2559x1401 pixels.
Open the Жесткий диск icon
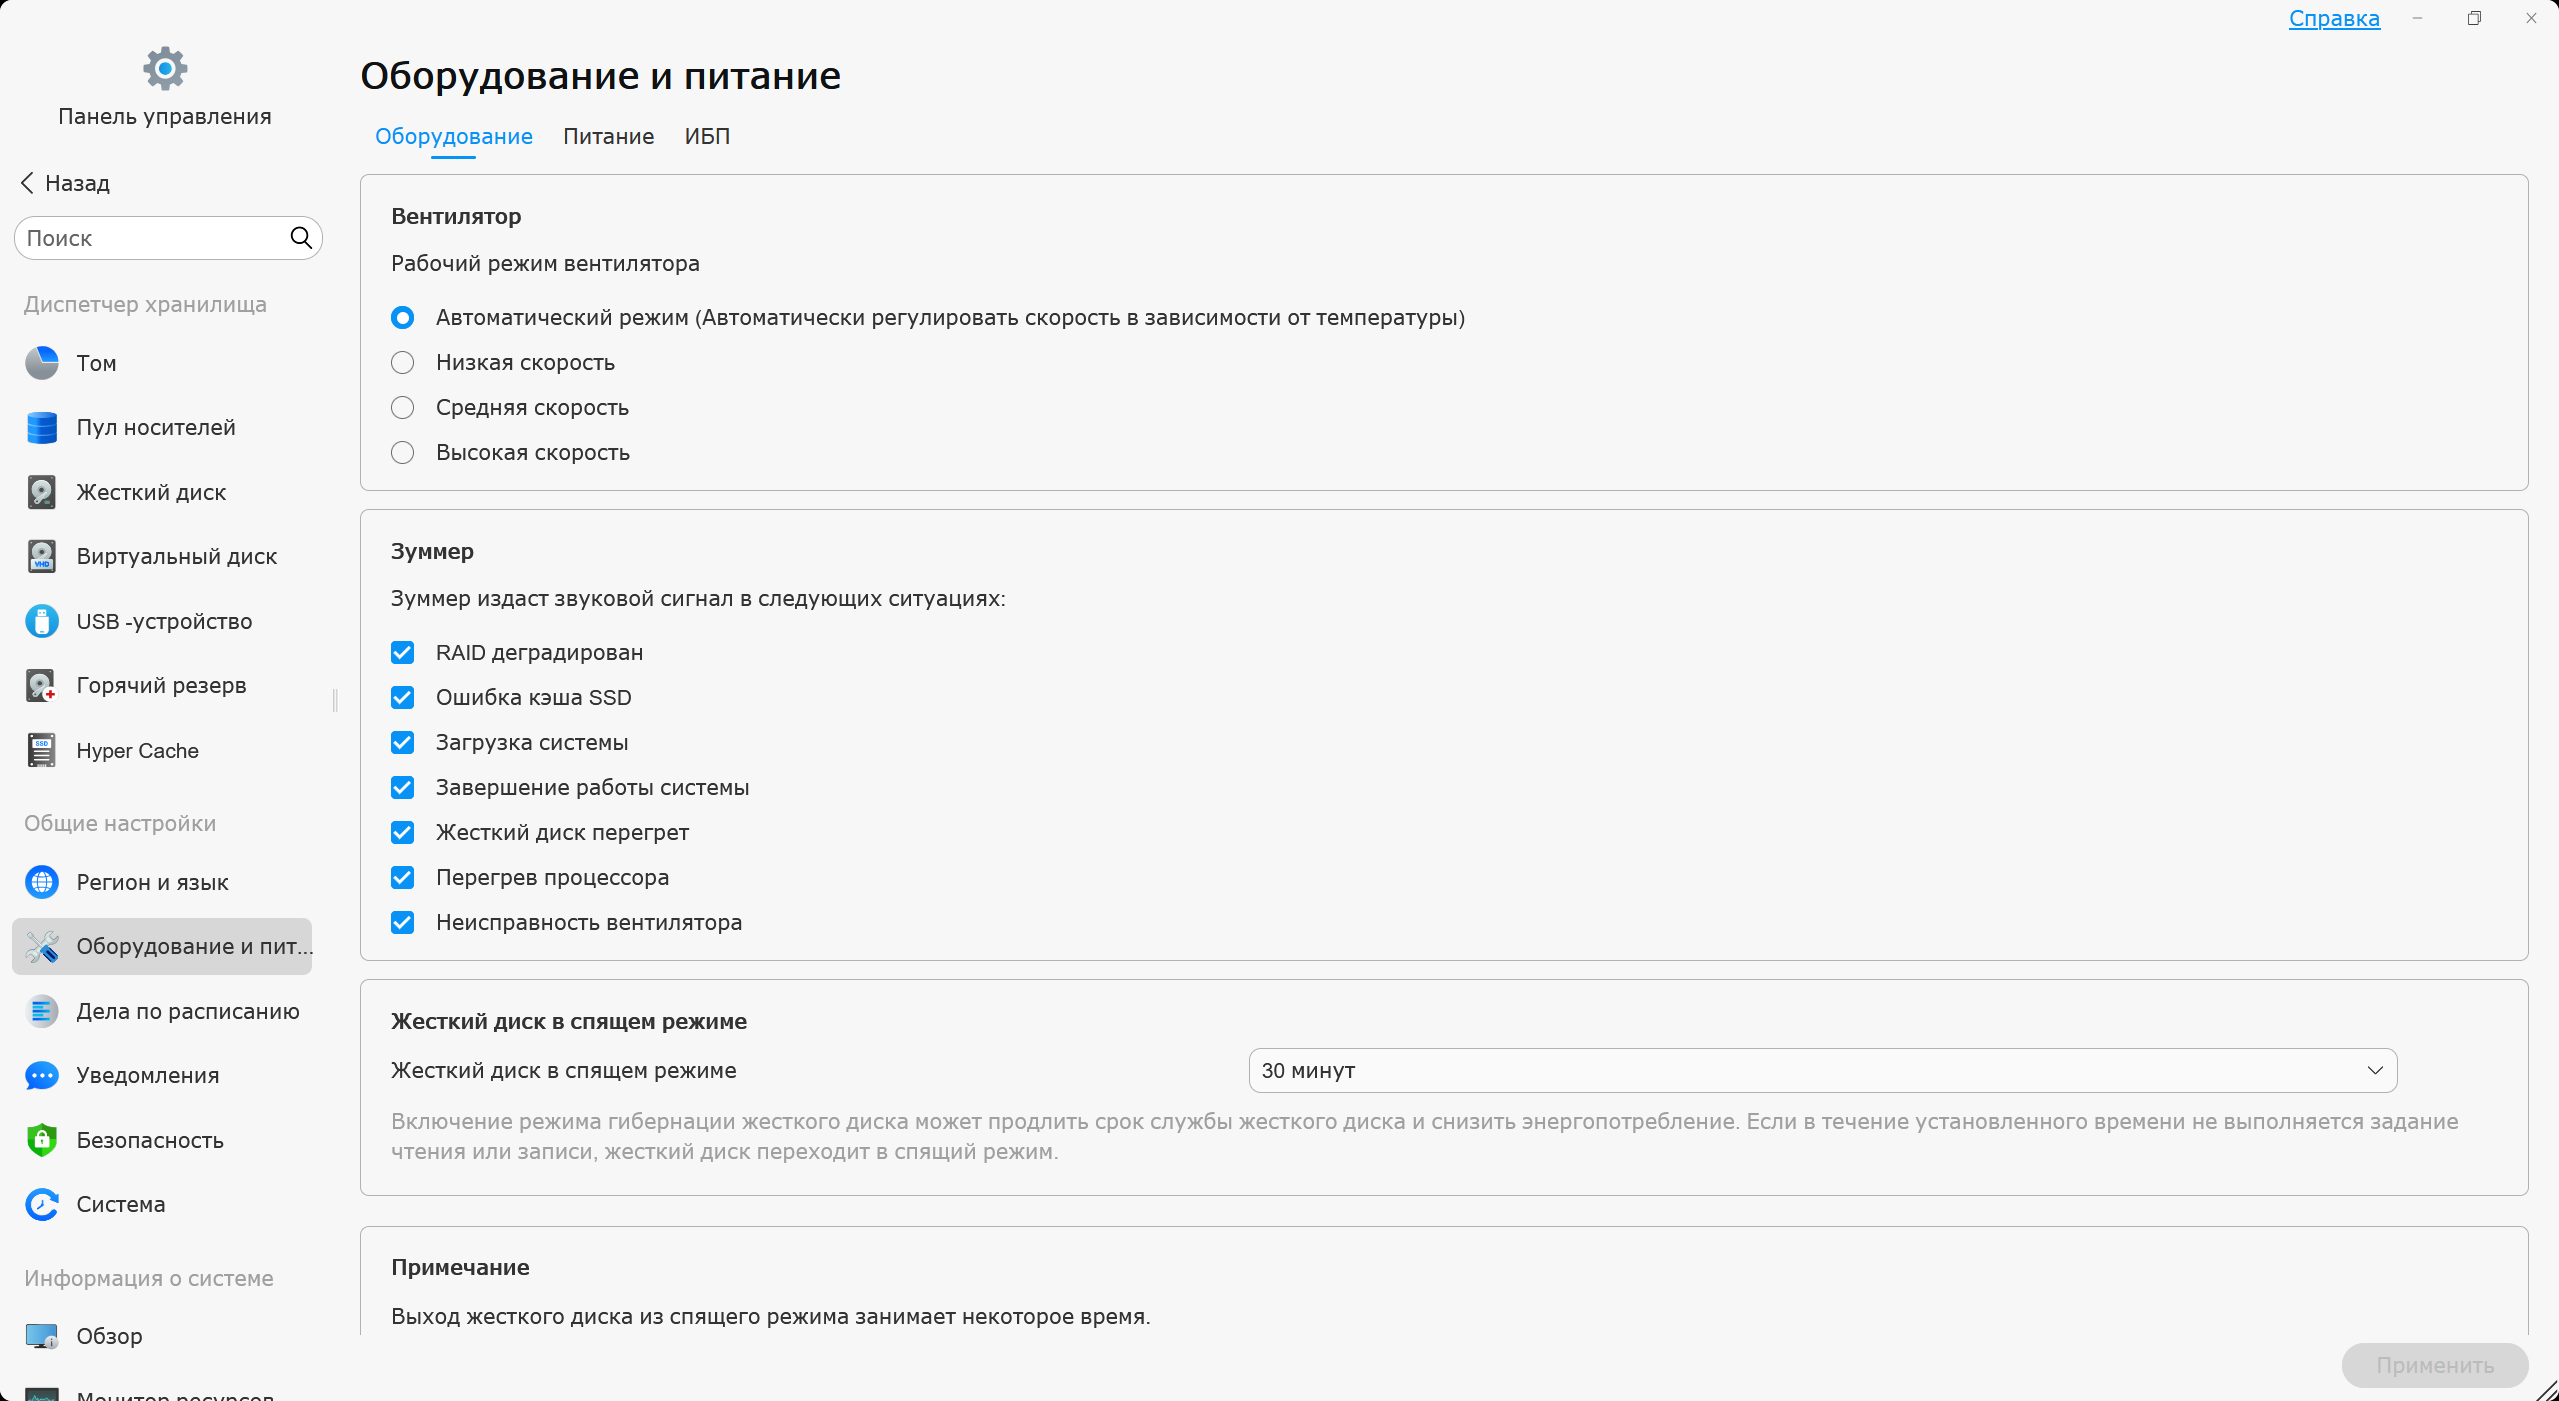(x=42, y=492)
